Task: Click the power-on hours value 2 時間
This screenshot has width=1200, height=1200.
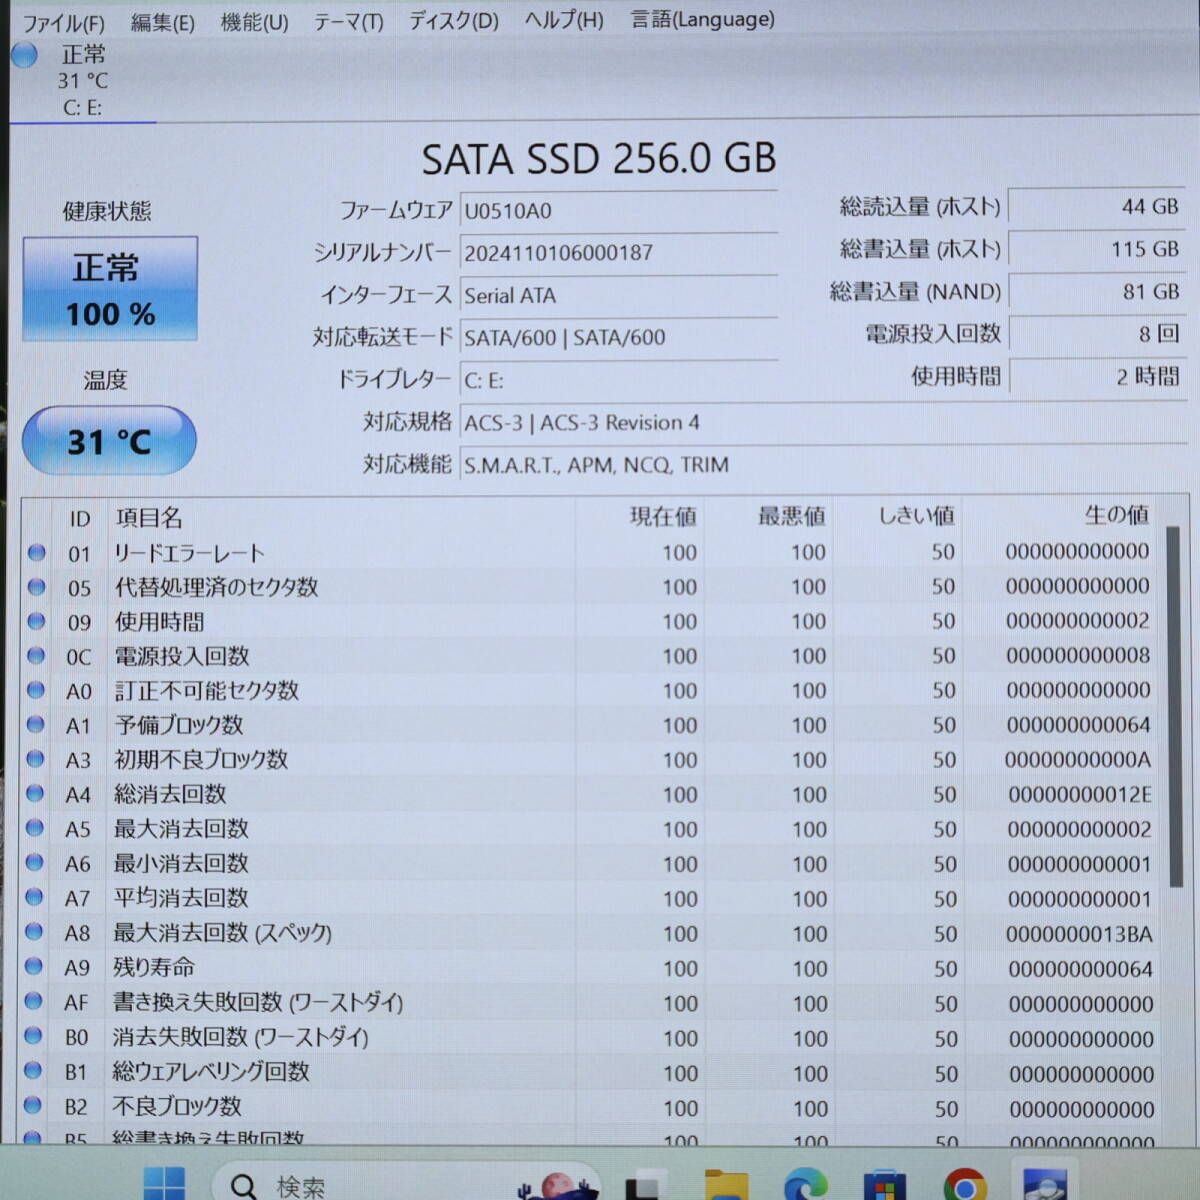Action: 1097,376
